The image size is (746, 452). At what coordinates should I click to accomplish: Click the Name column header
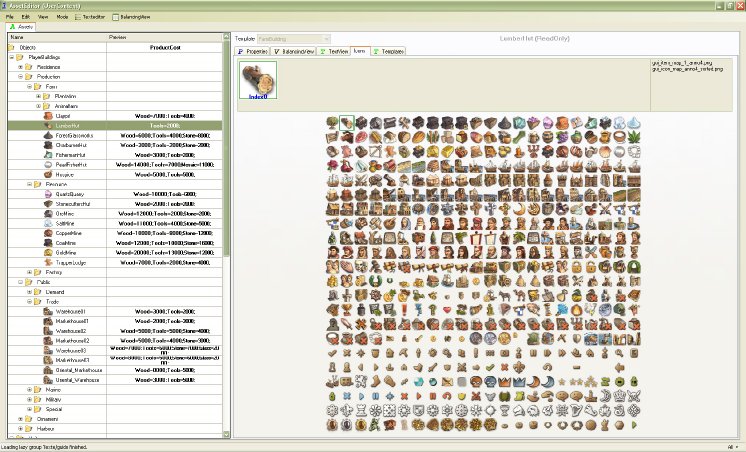57,37
